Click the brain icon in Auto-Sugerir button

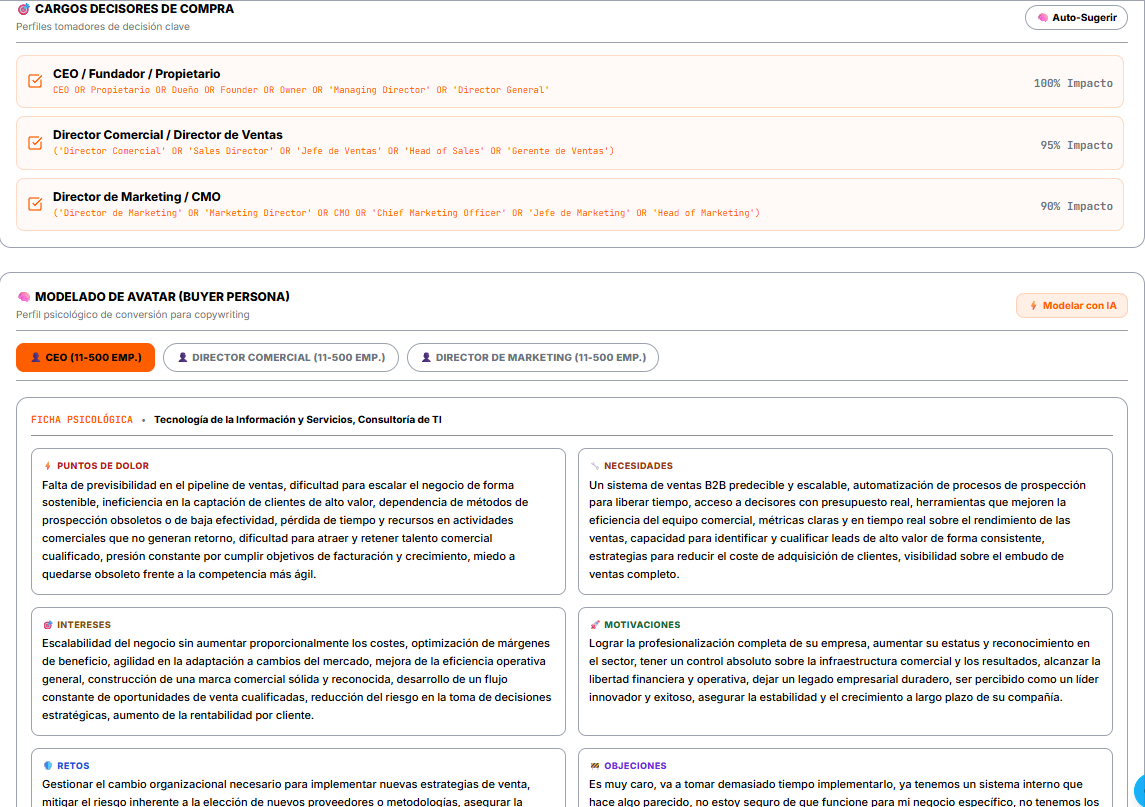(1043, 18)
